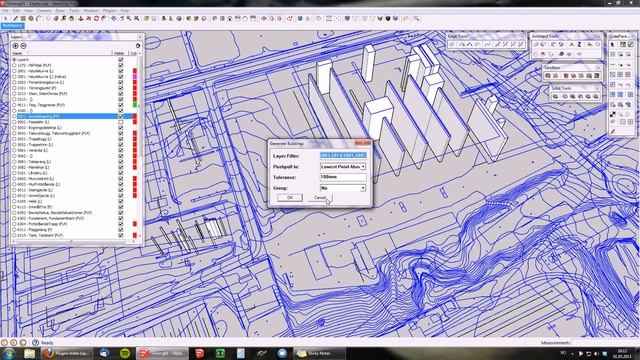Click first icon in Architect Tools toolbar
640x360 pixels.
click(536, 44)
